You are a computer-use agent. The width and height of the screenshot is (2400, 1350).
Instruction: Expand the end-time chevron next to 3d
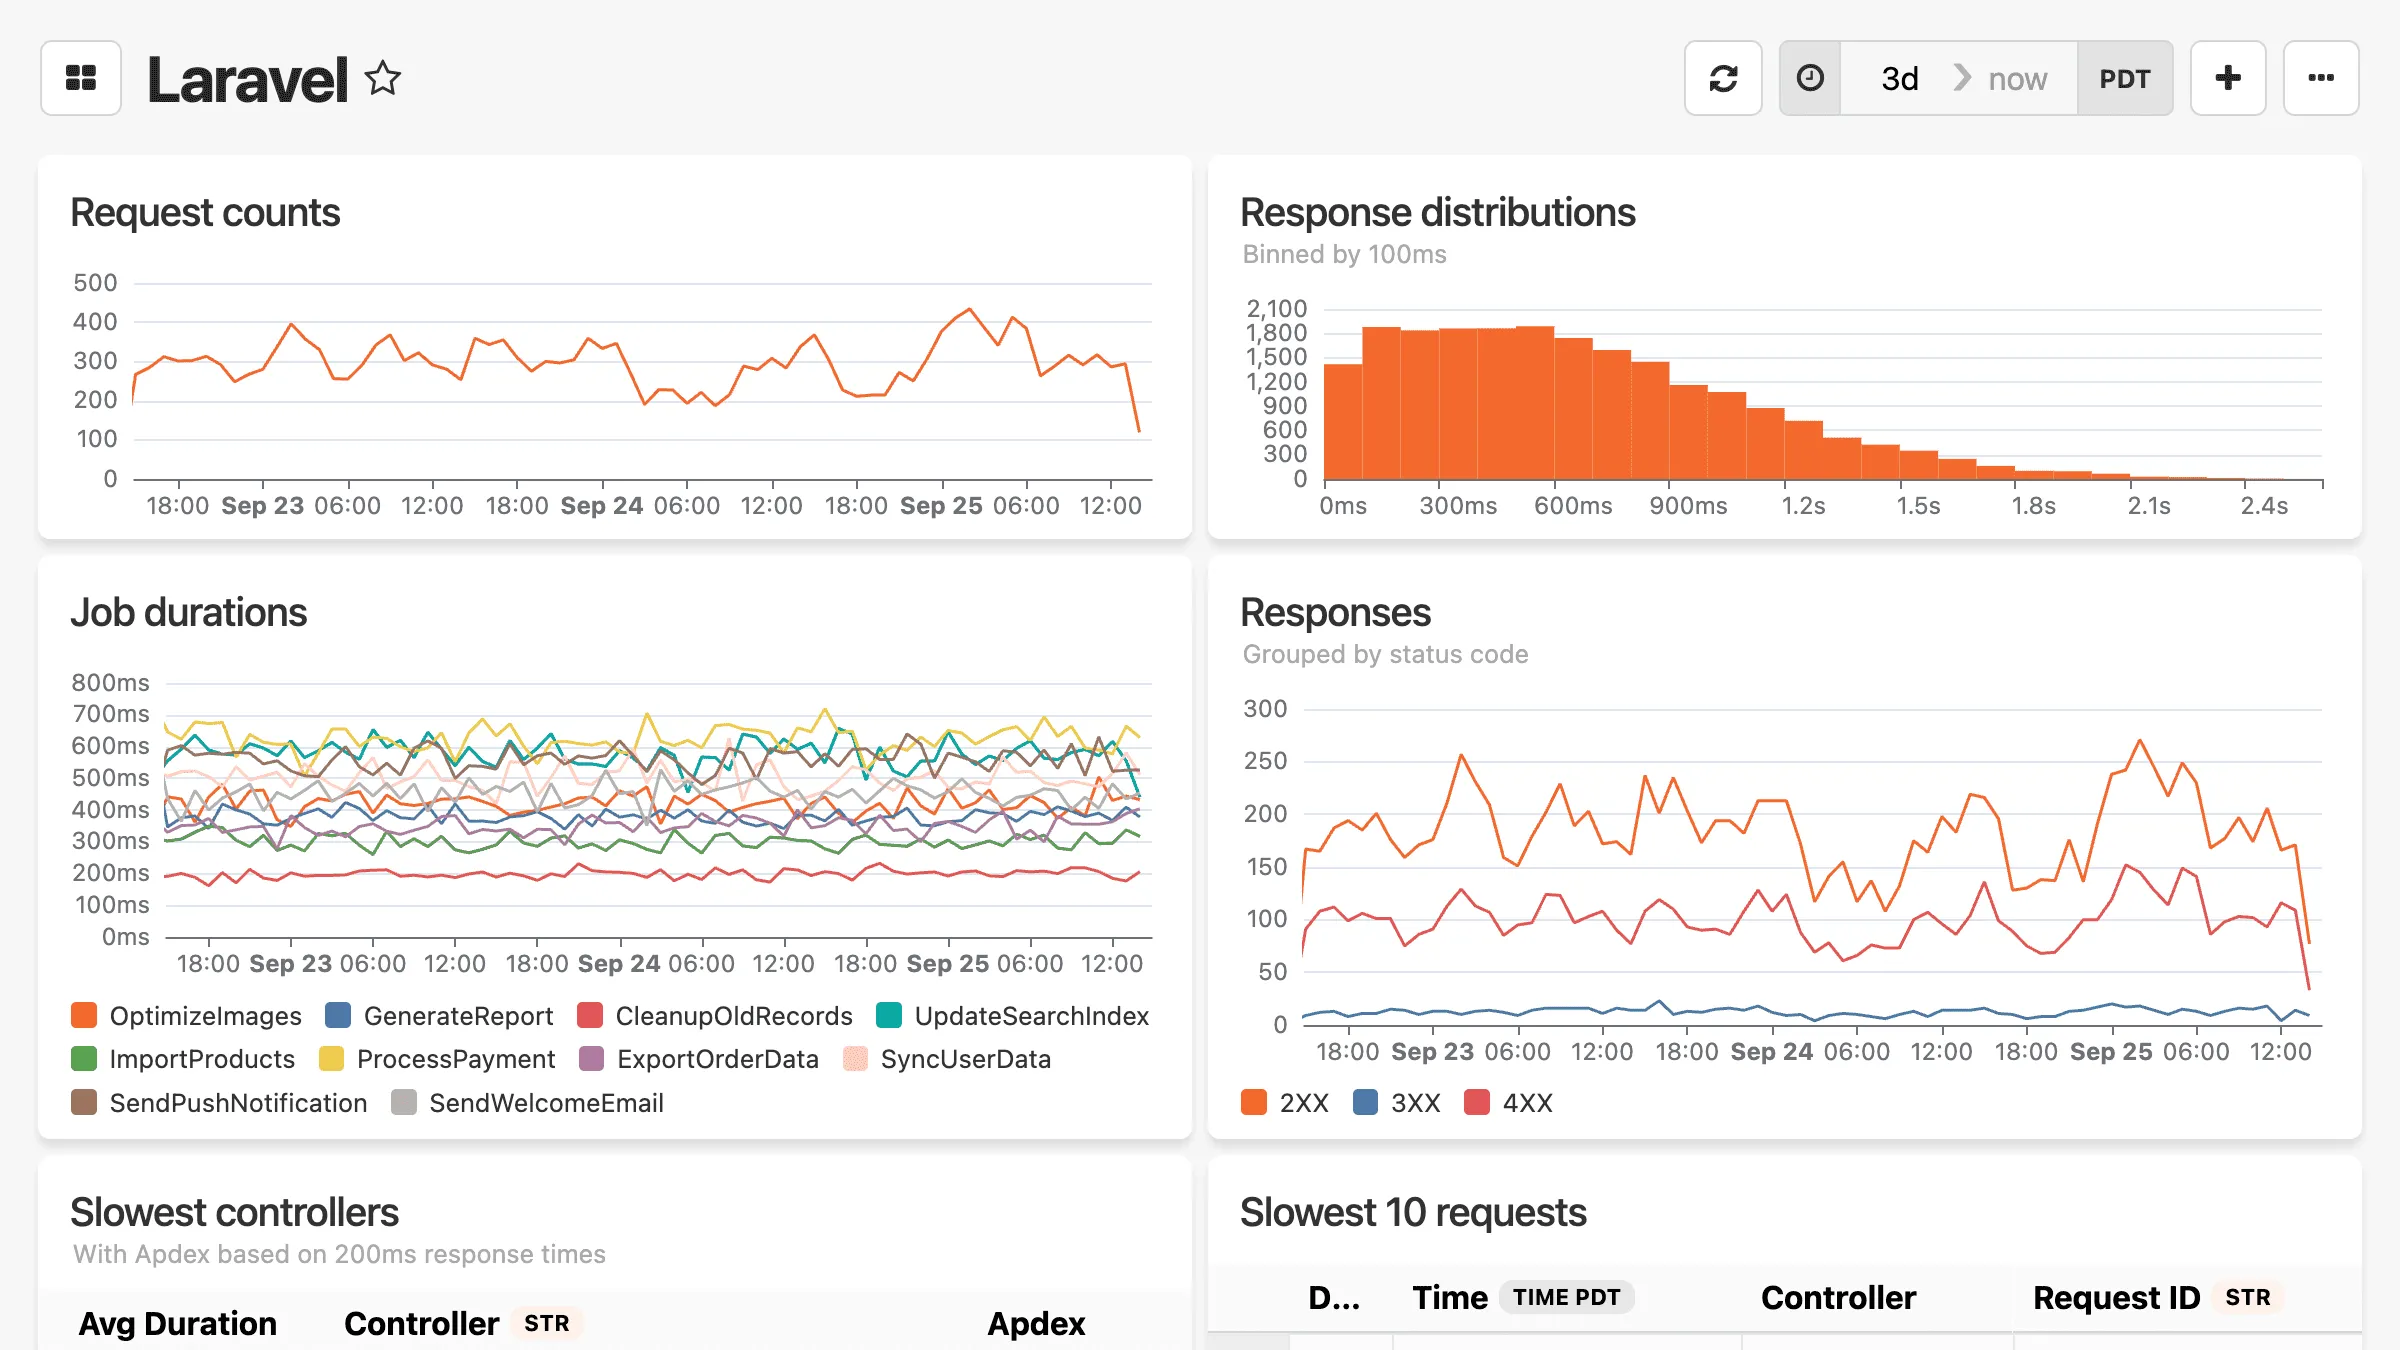coord(1960,77)
